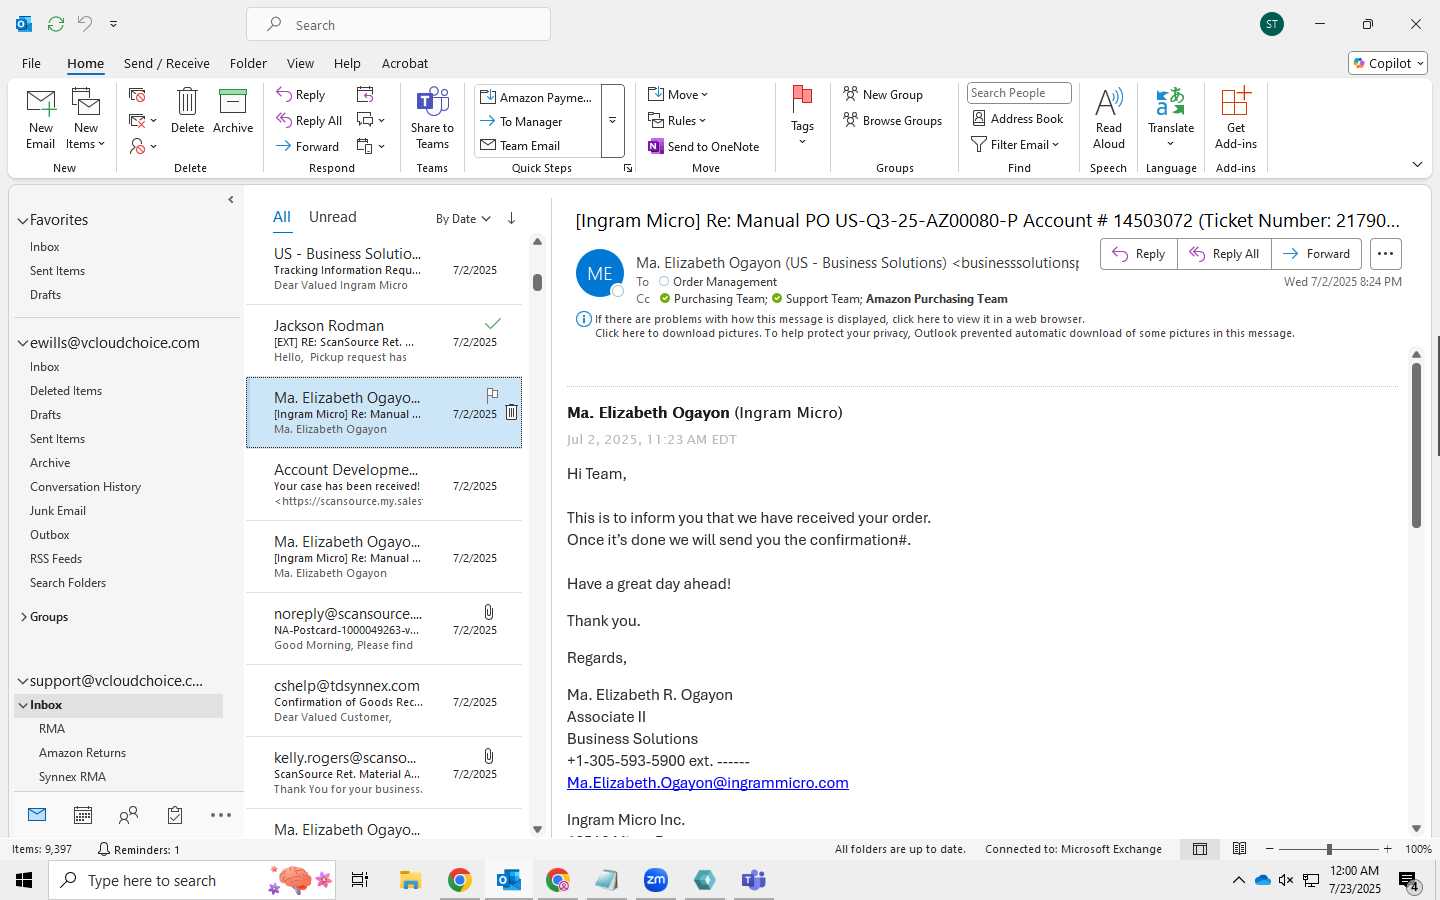Open the Translate menu

click(1171, 119)
